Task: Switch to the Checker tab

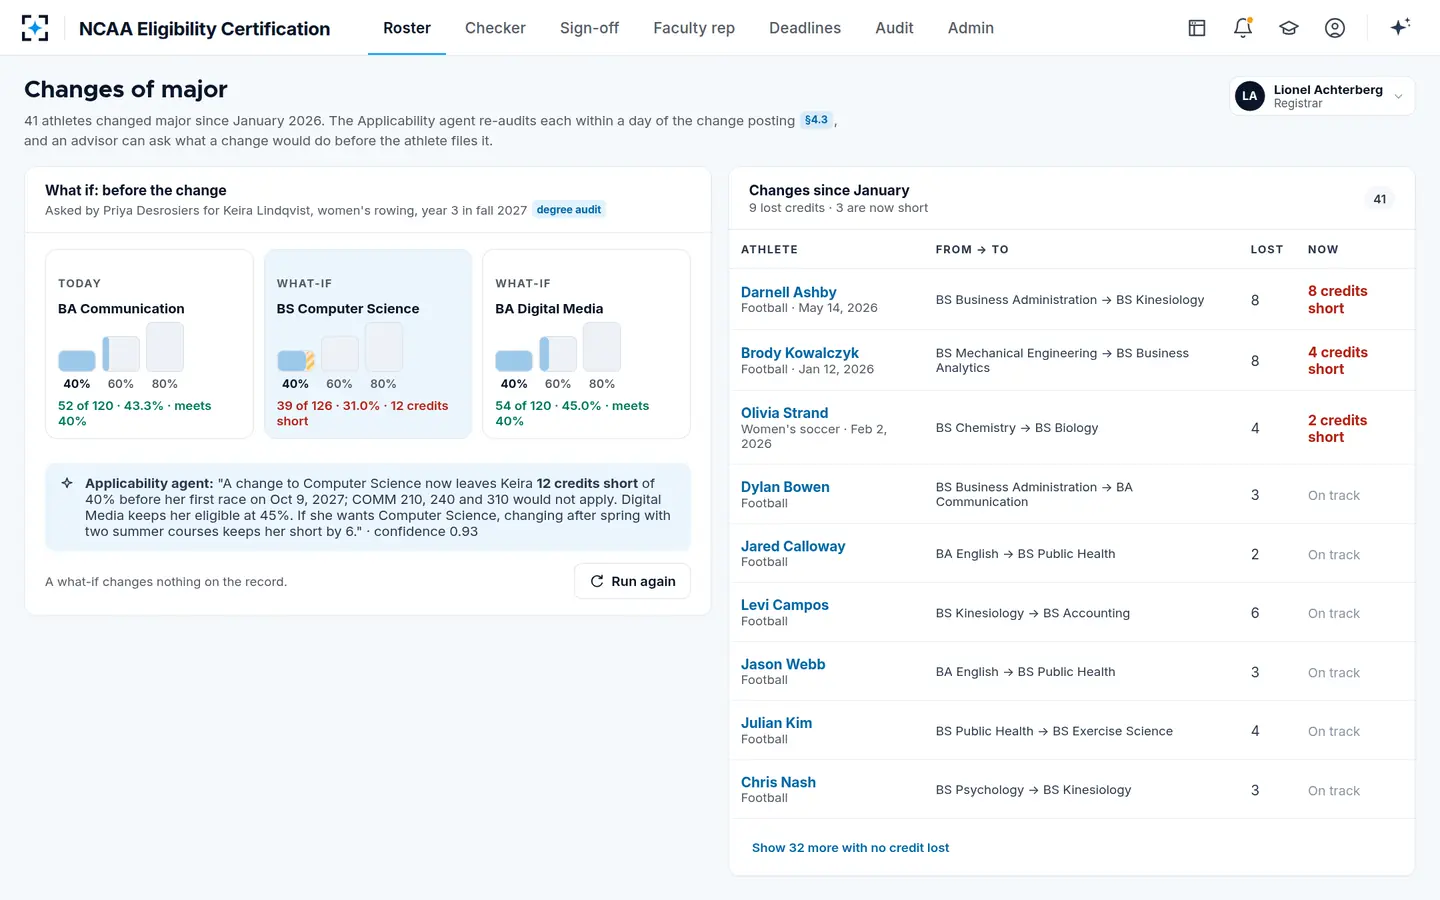Action: [x=495, y=28]
